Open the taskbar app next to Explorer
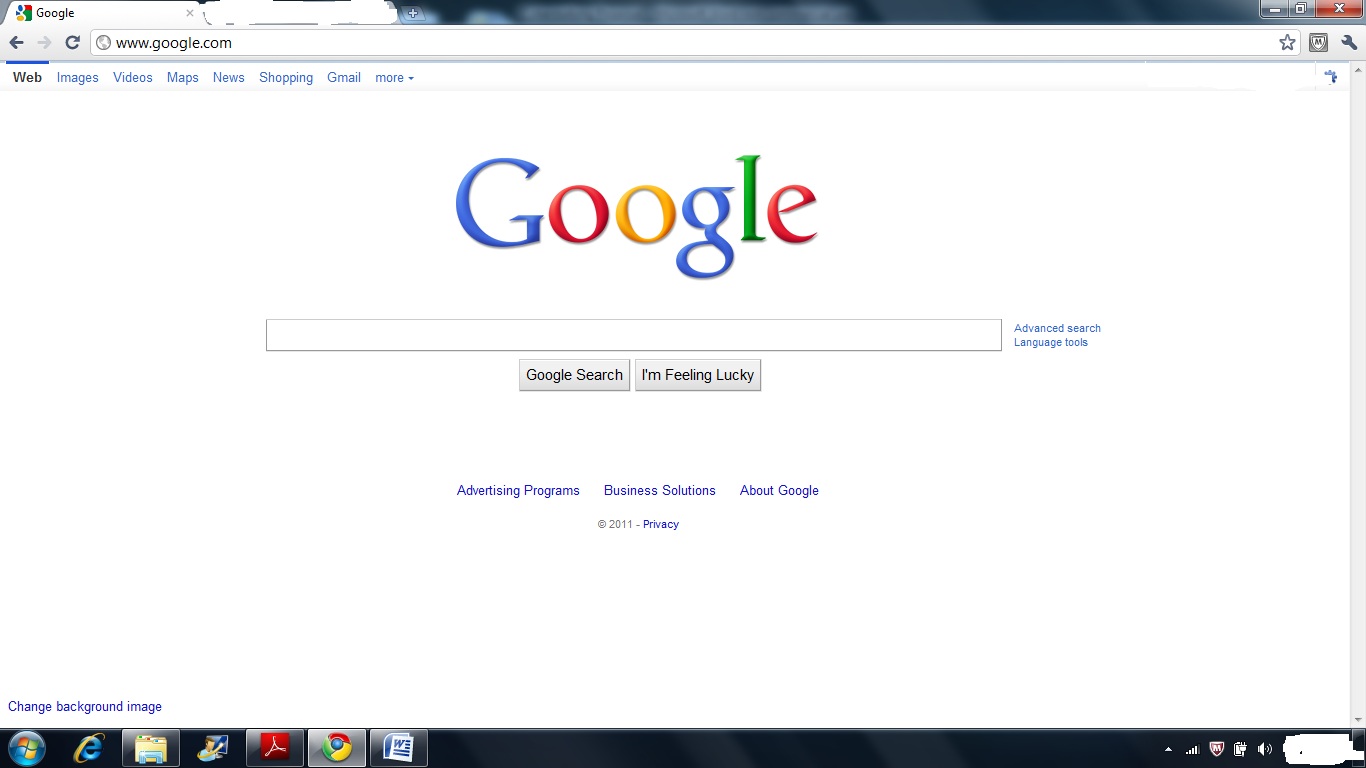 coord(213,748)
